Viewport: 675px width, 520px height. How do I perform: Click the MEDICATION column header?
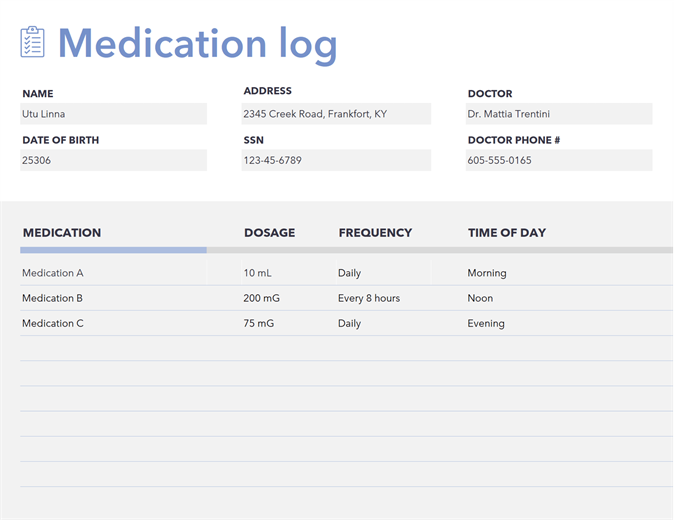[x=62, y=233]
